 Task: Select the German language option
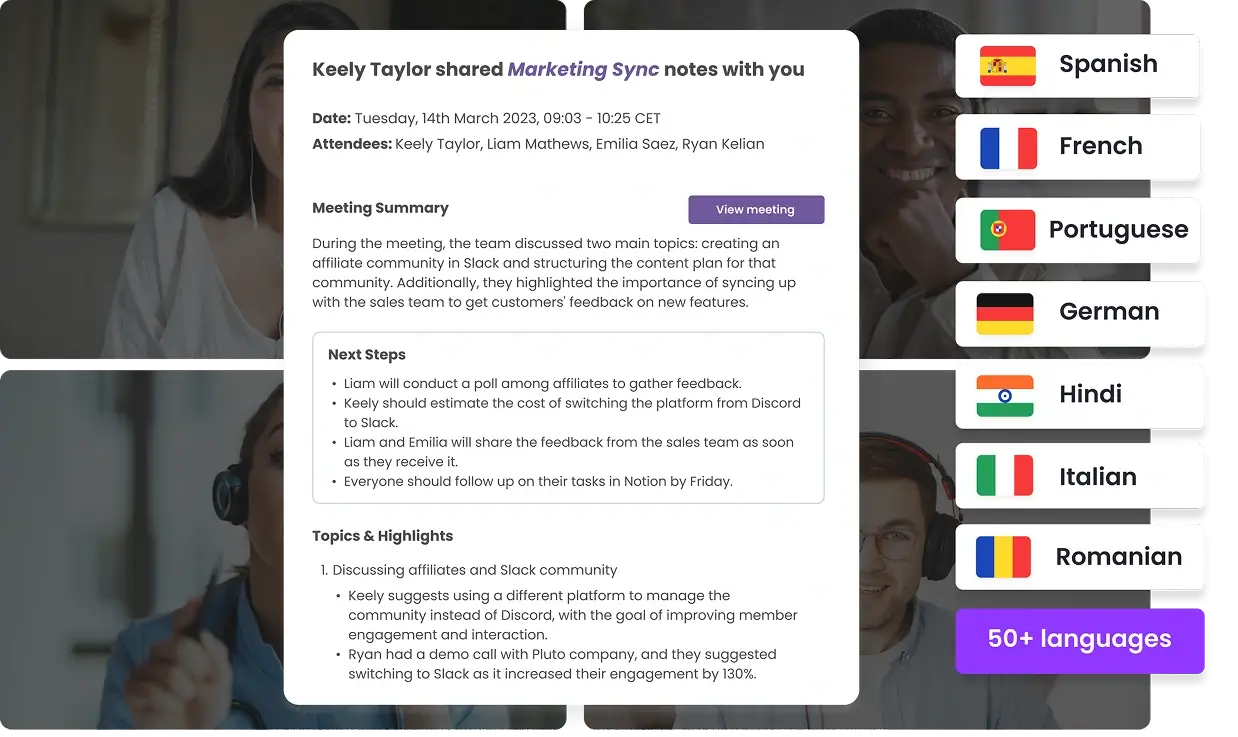pos(1080,313)
